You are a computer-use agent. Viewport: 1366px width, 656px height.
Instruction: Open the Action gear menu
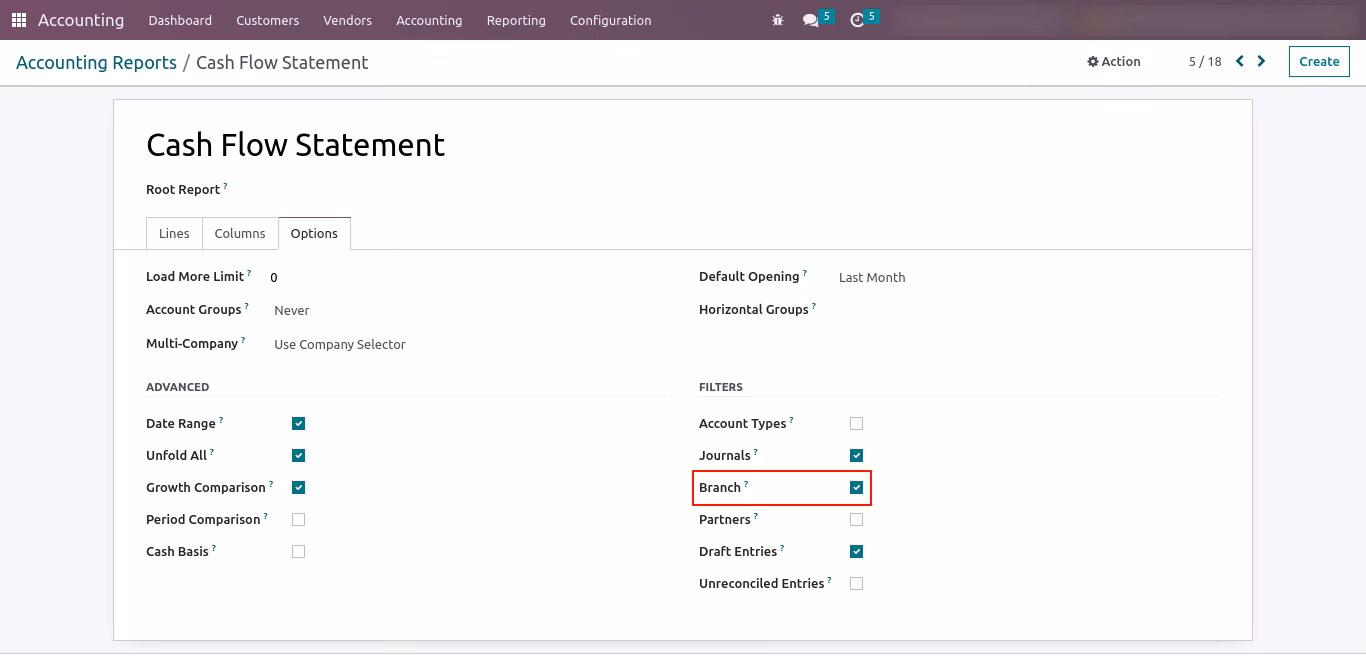tap(1114, 61)
